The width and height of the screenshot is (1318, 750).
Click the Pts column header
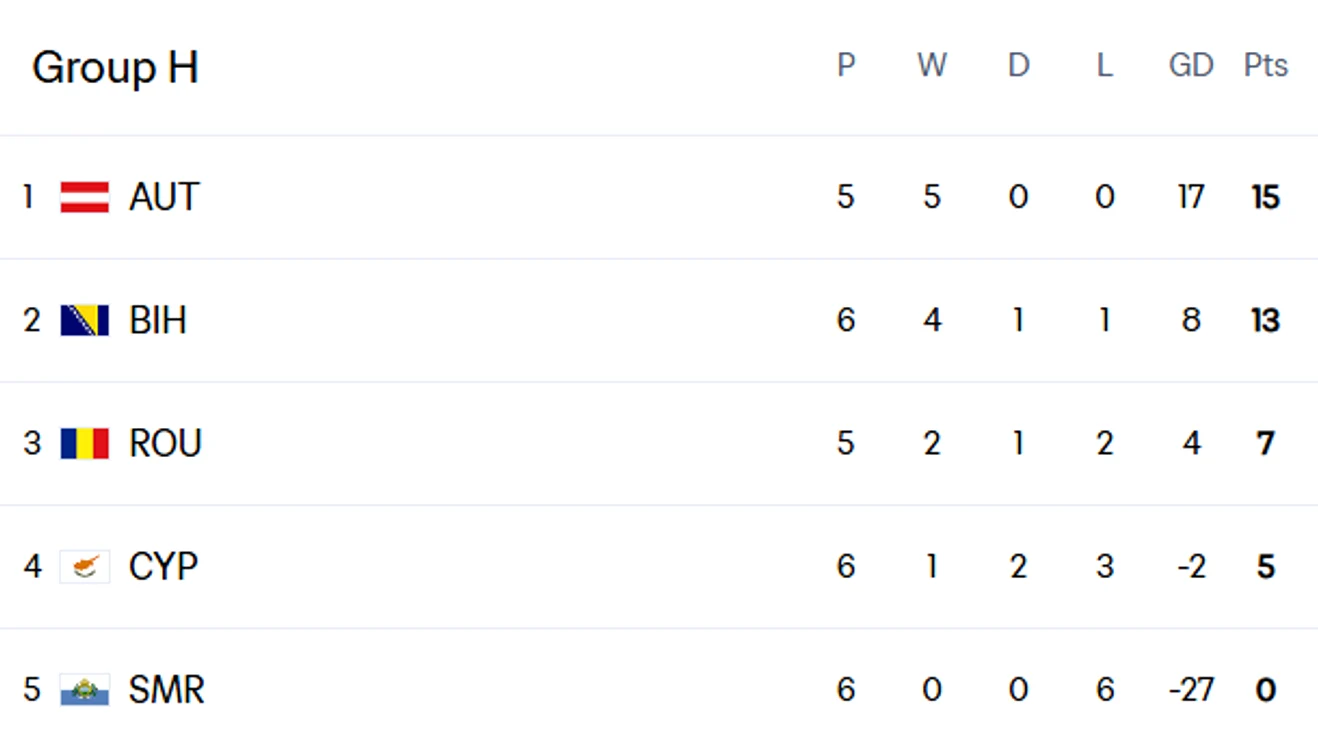1266,66
